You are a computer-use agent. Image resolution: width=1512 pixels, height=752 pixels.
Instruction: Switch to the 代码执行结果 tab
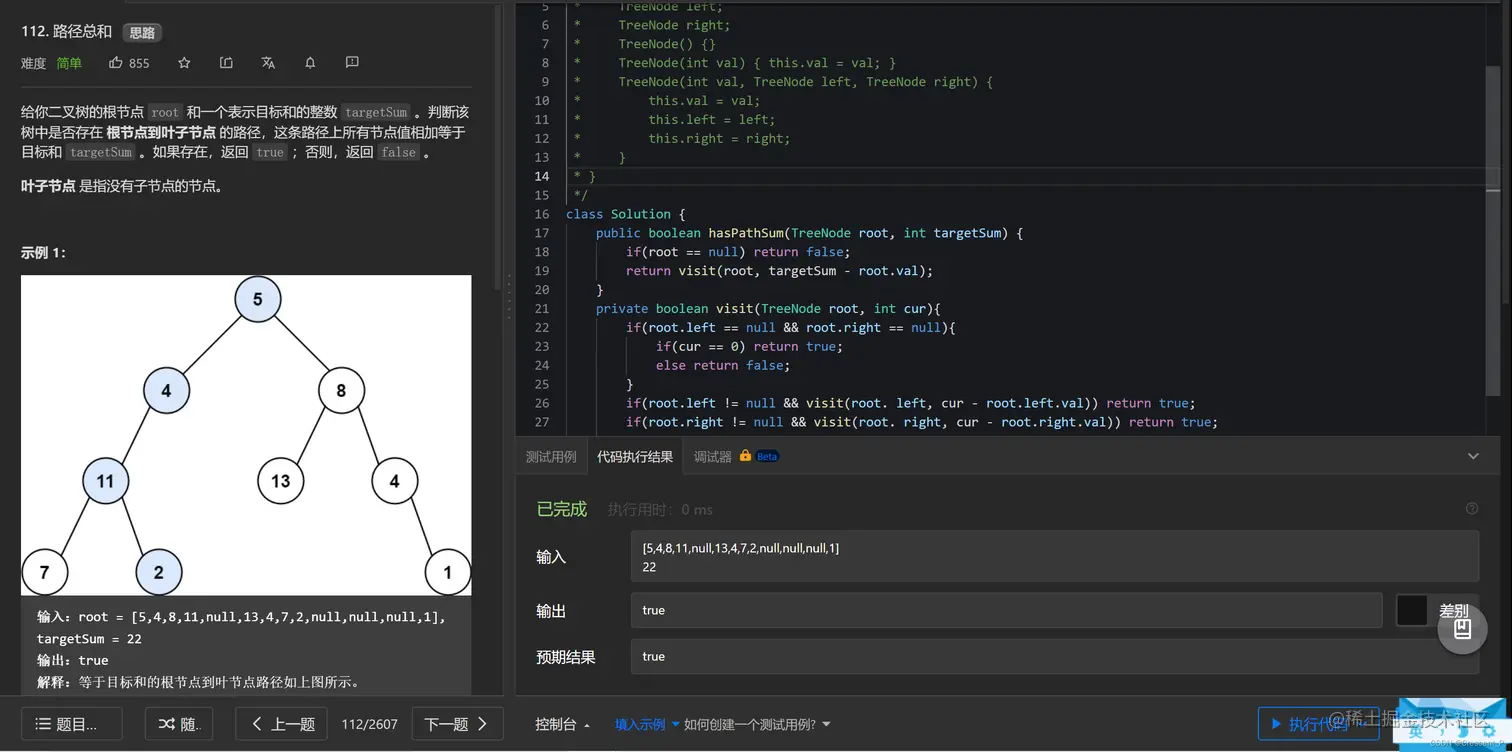click(x=635, y=456)
